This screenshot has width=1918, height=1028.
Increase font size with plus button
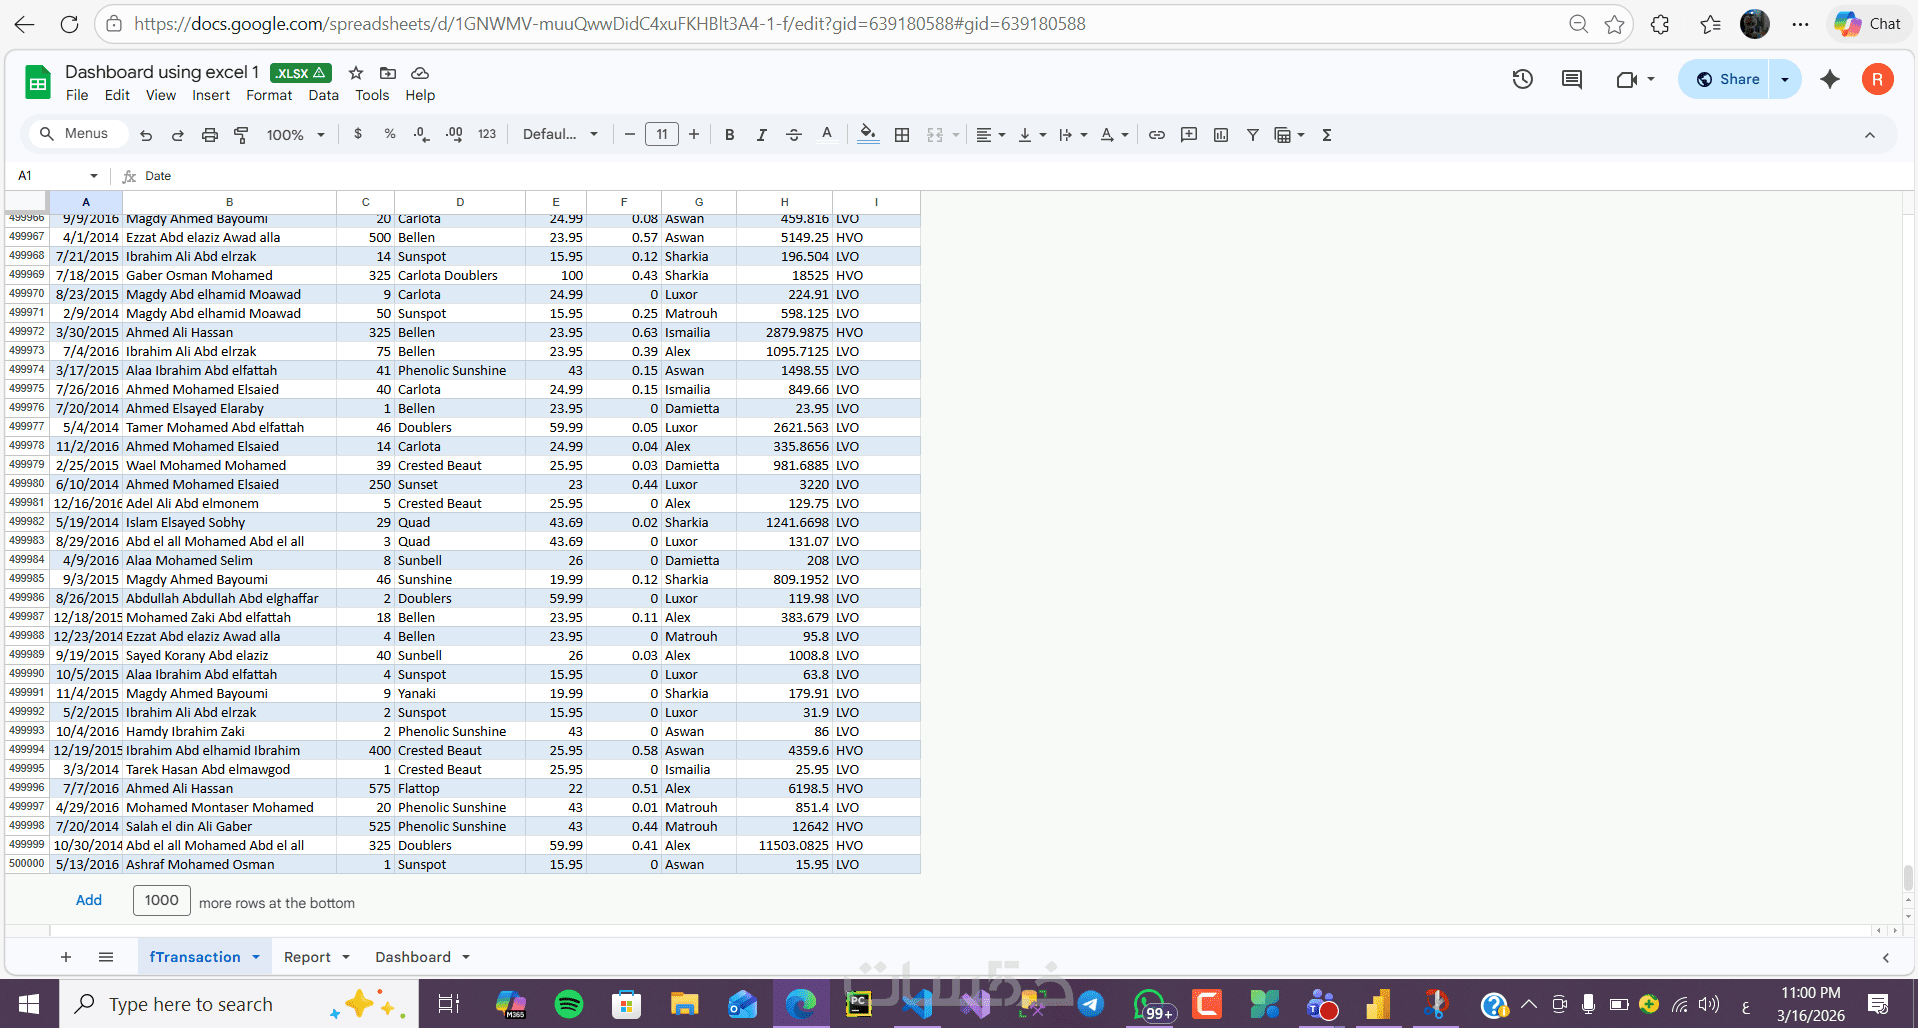point(694,134)
